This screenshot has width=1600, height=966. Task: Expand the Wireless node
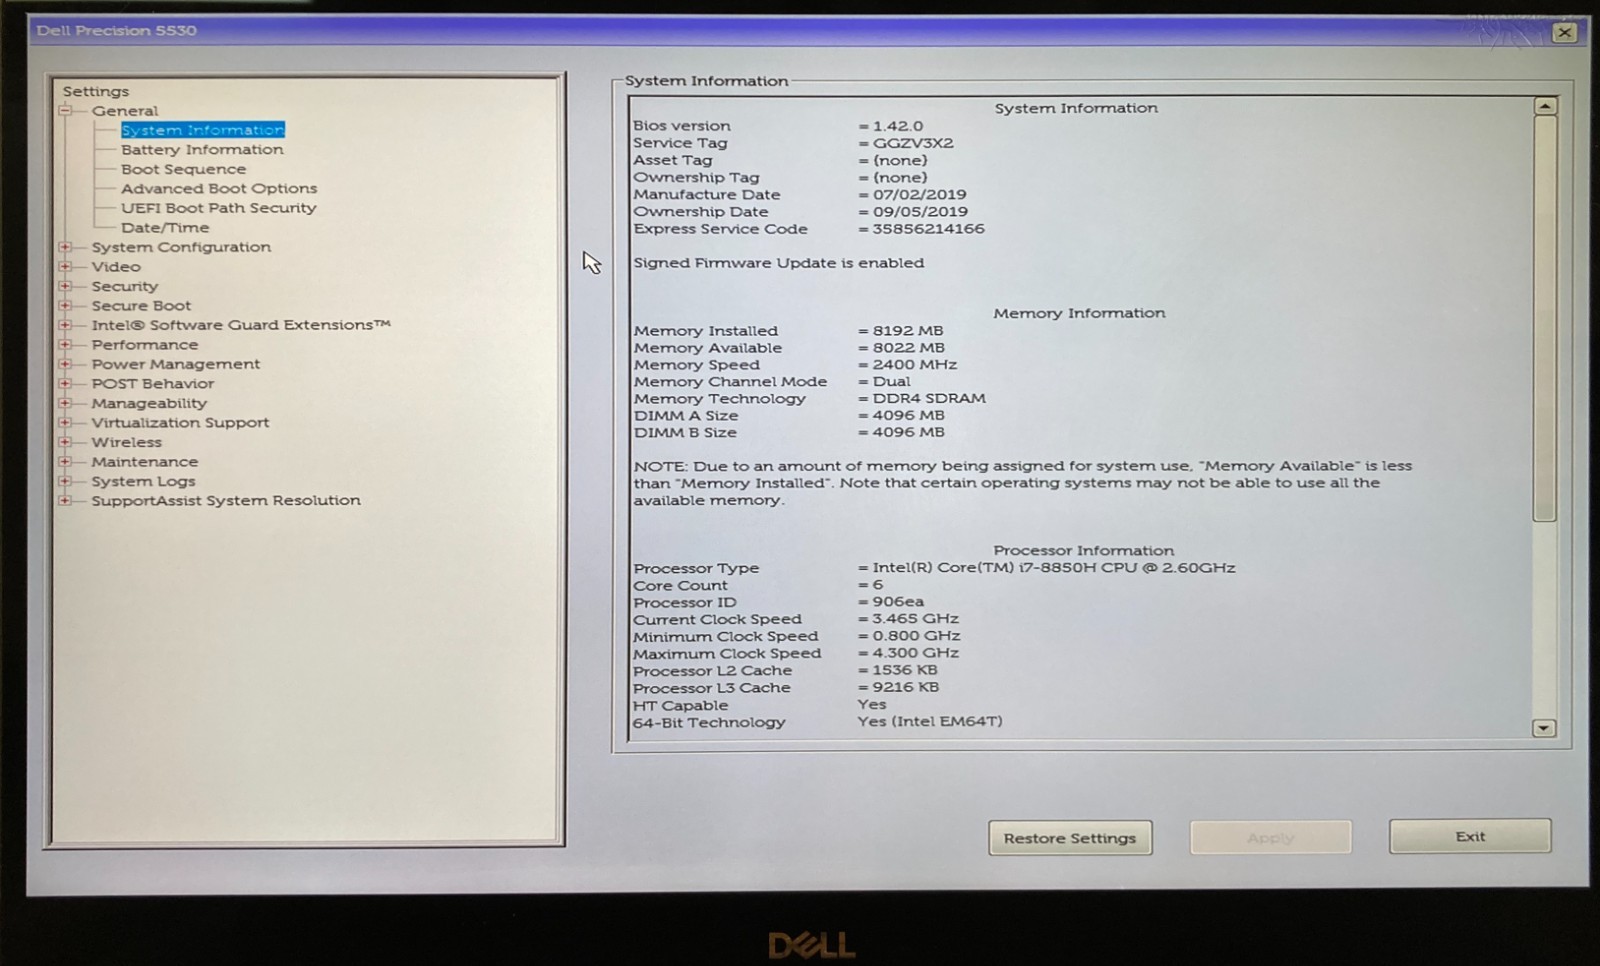[65, 442]
